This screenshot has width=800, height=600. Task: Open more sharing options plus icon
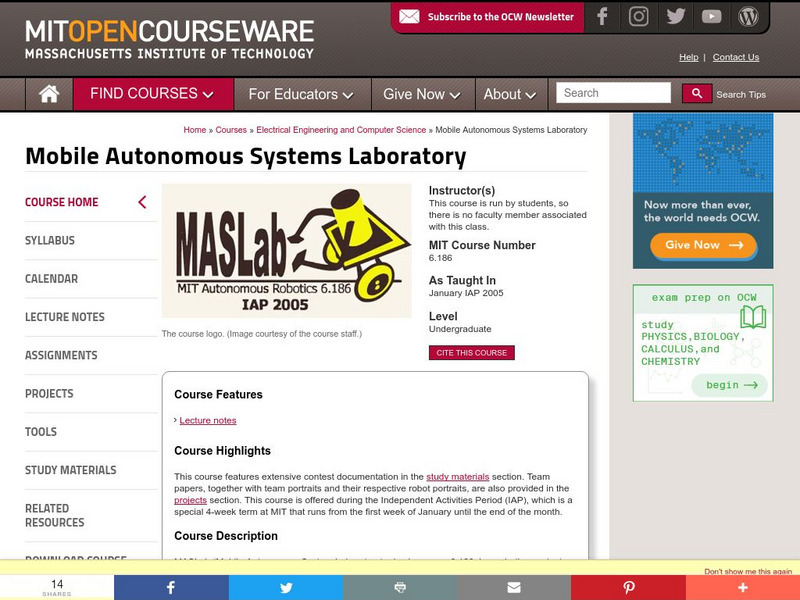click(x=743, y=587)
